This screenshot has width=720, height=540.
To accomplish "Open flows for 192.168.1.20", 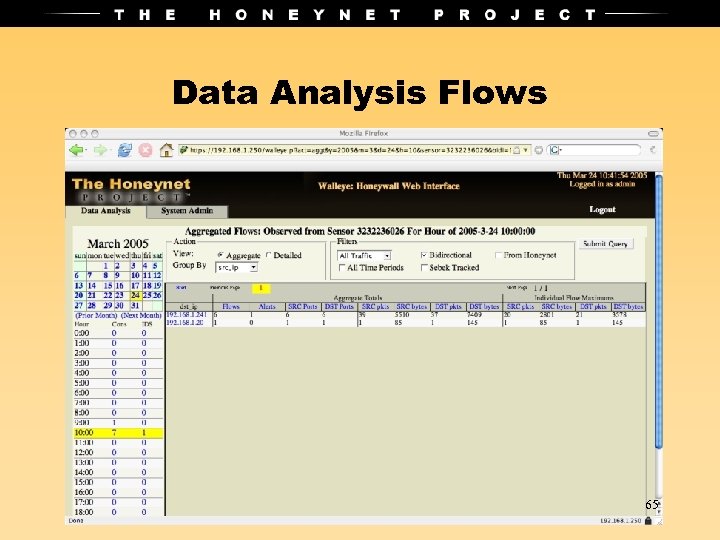I will pyautogui.click(x=185, y=323).
